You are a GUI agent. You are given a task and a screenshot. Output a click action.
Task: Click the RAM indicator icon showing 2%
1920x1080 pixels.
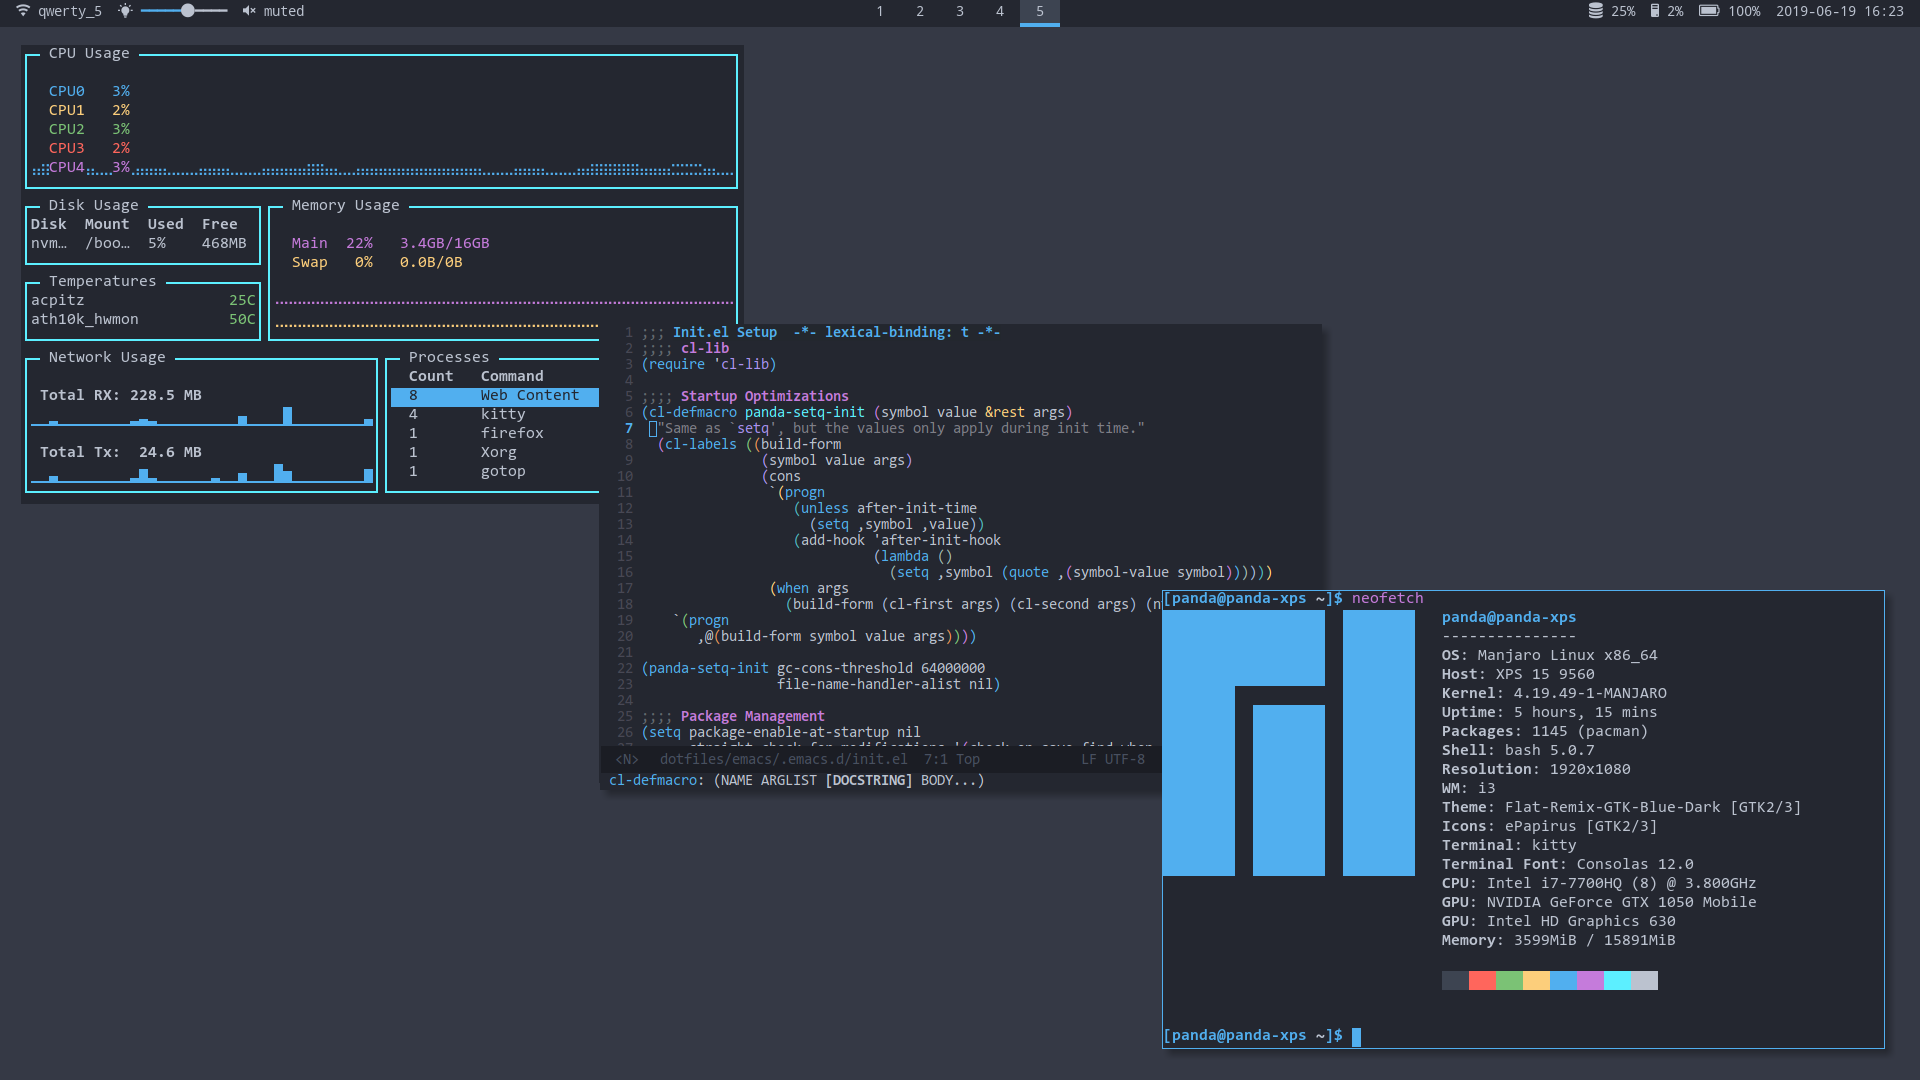pos(1654,11)
